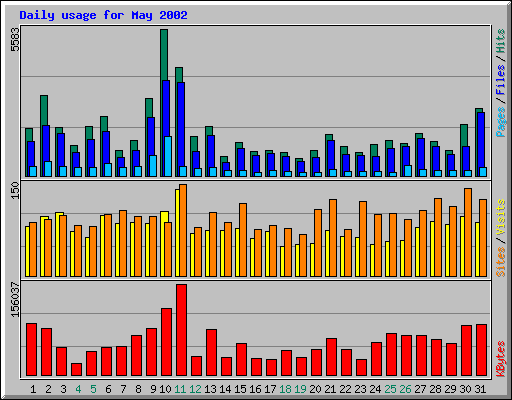
Task: Click day label 7 on the x-axis
Action: [x=123, y=389]
